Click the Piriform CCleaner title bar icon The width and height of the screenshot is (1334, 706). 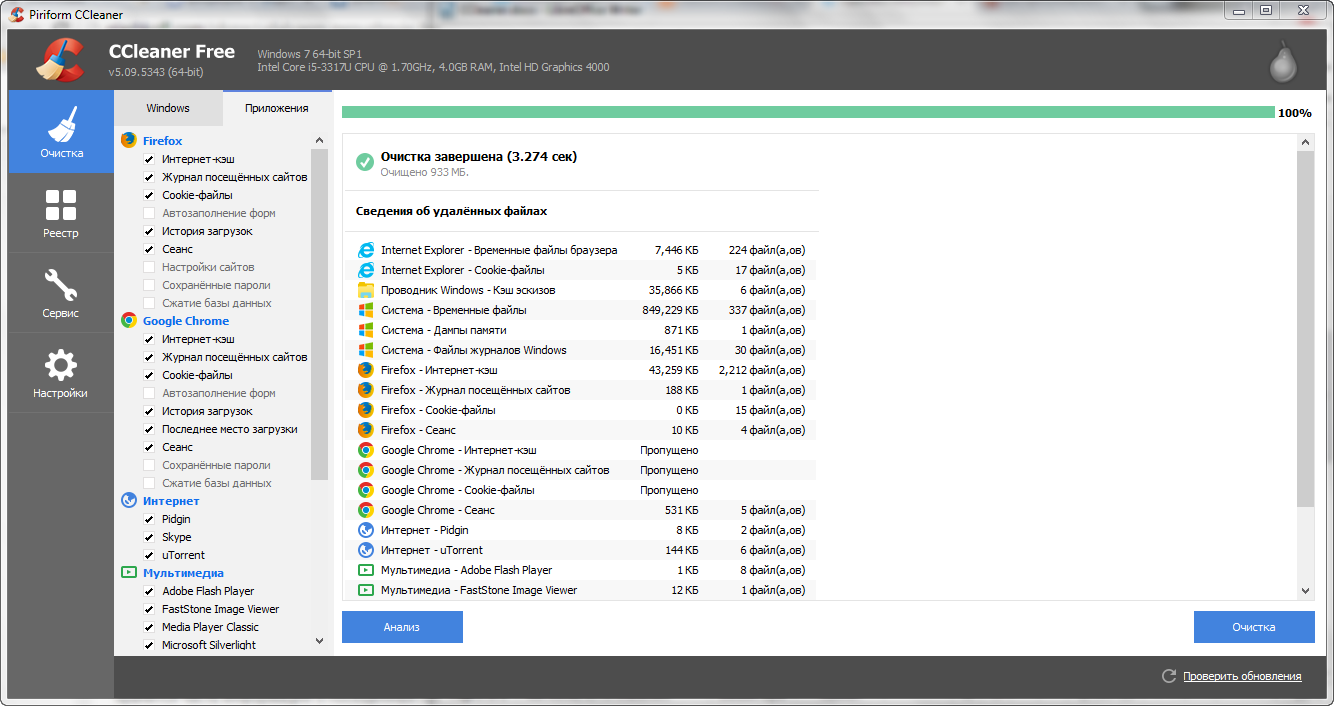click(x=16, y=14)
